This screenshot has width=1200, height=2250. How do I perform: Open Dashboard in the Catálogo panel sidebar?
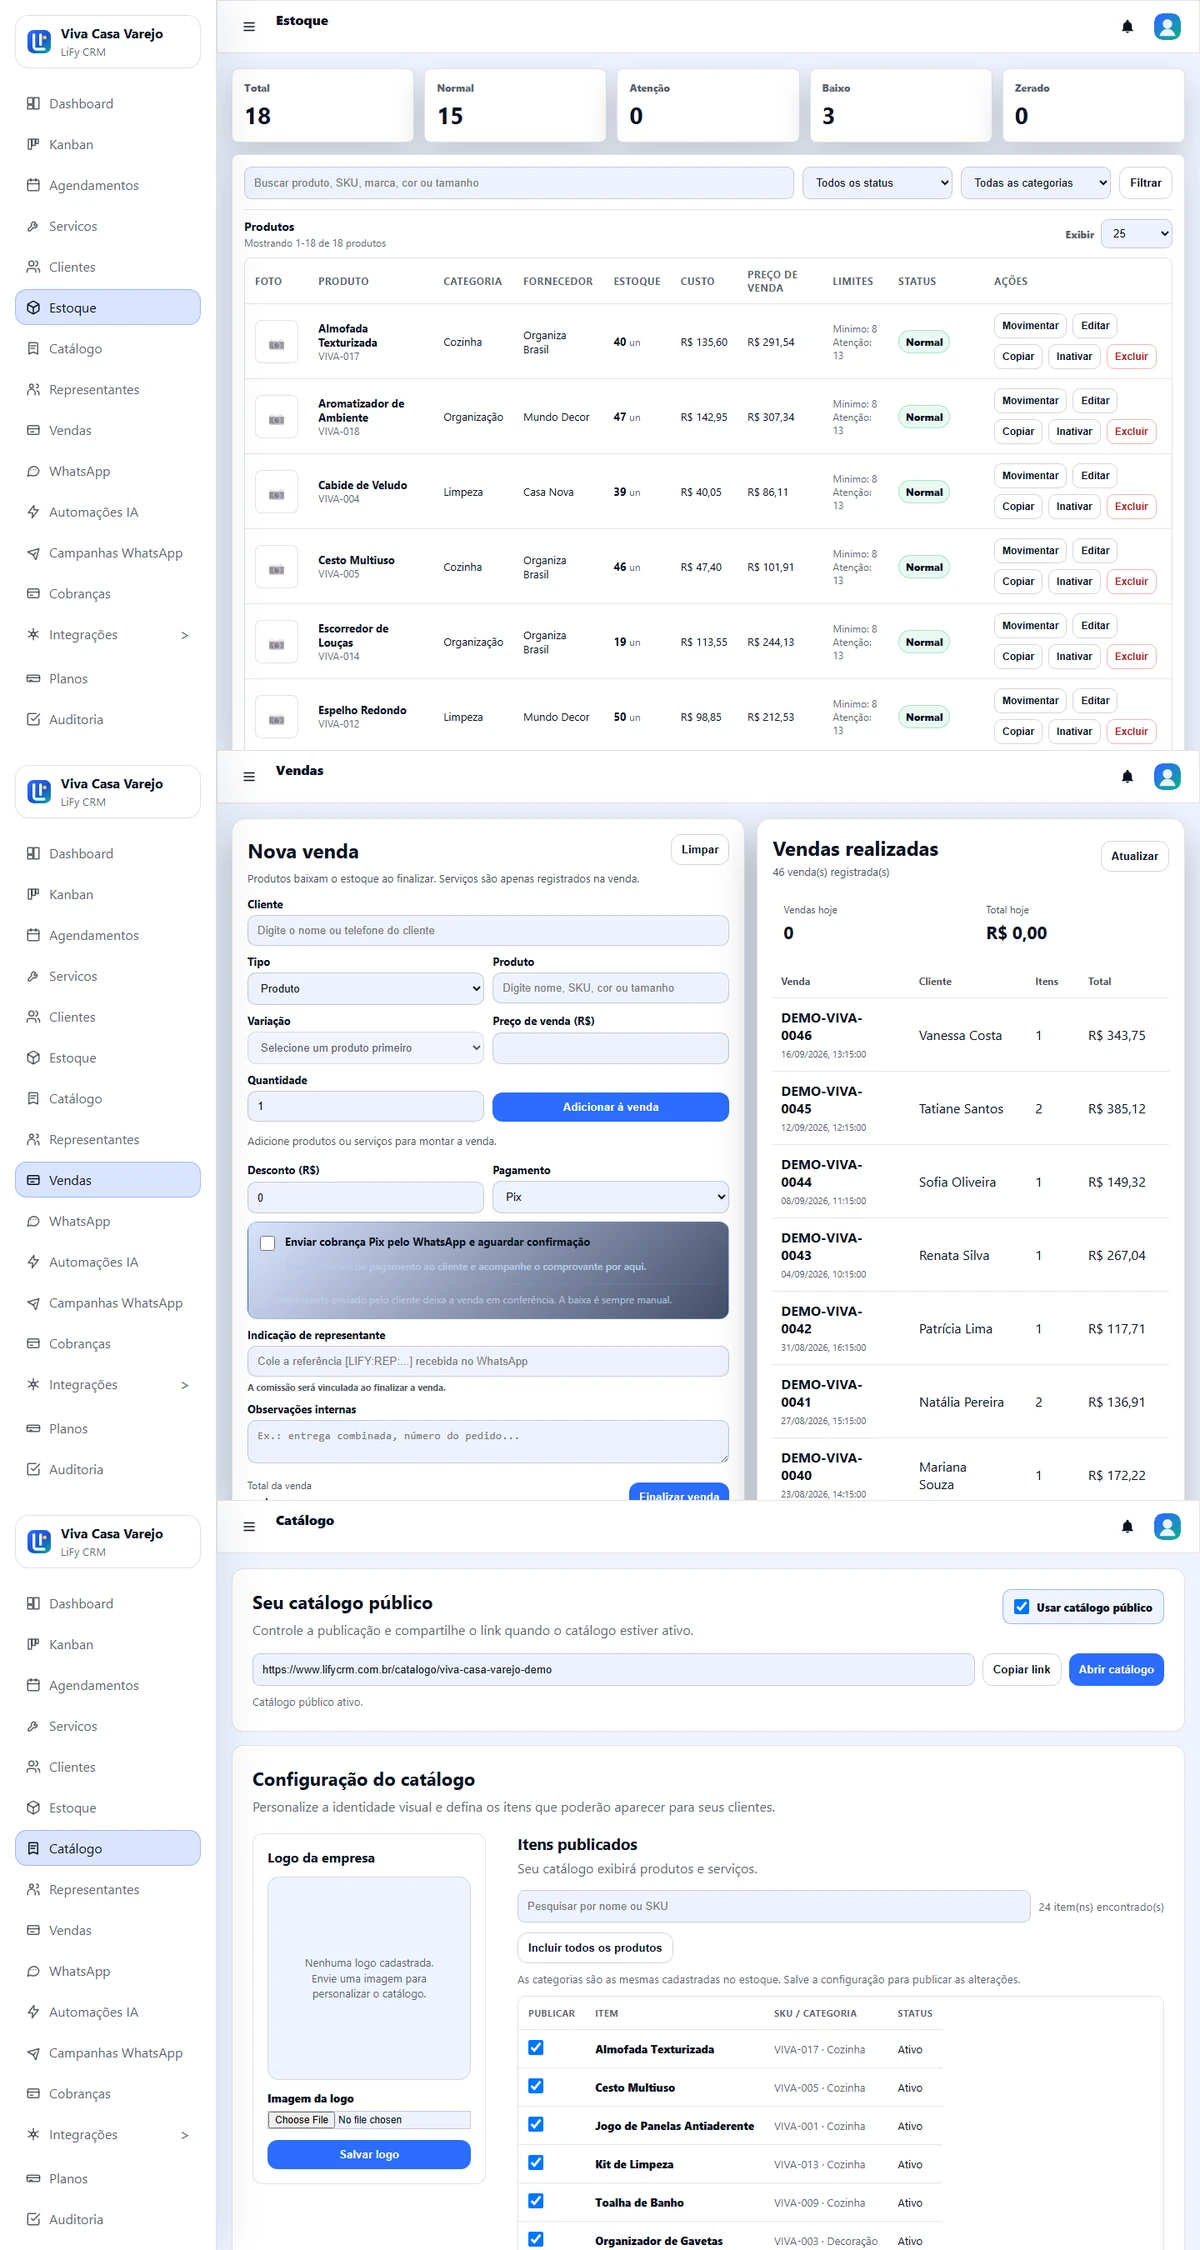pyautogui.click(x=108, y=1604)
